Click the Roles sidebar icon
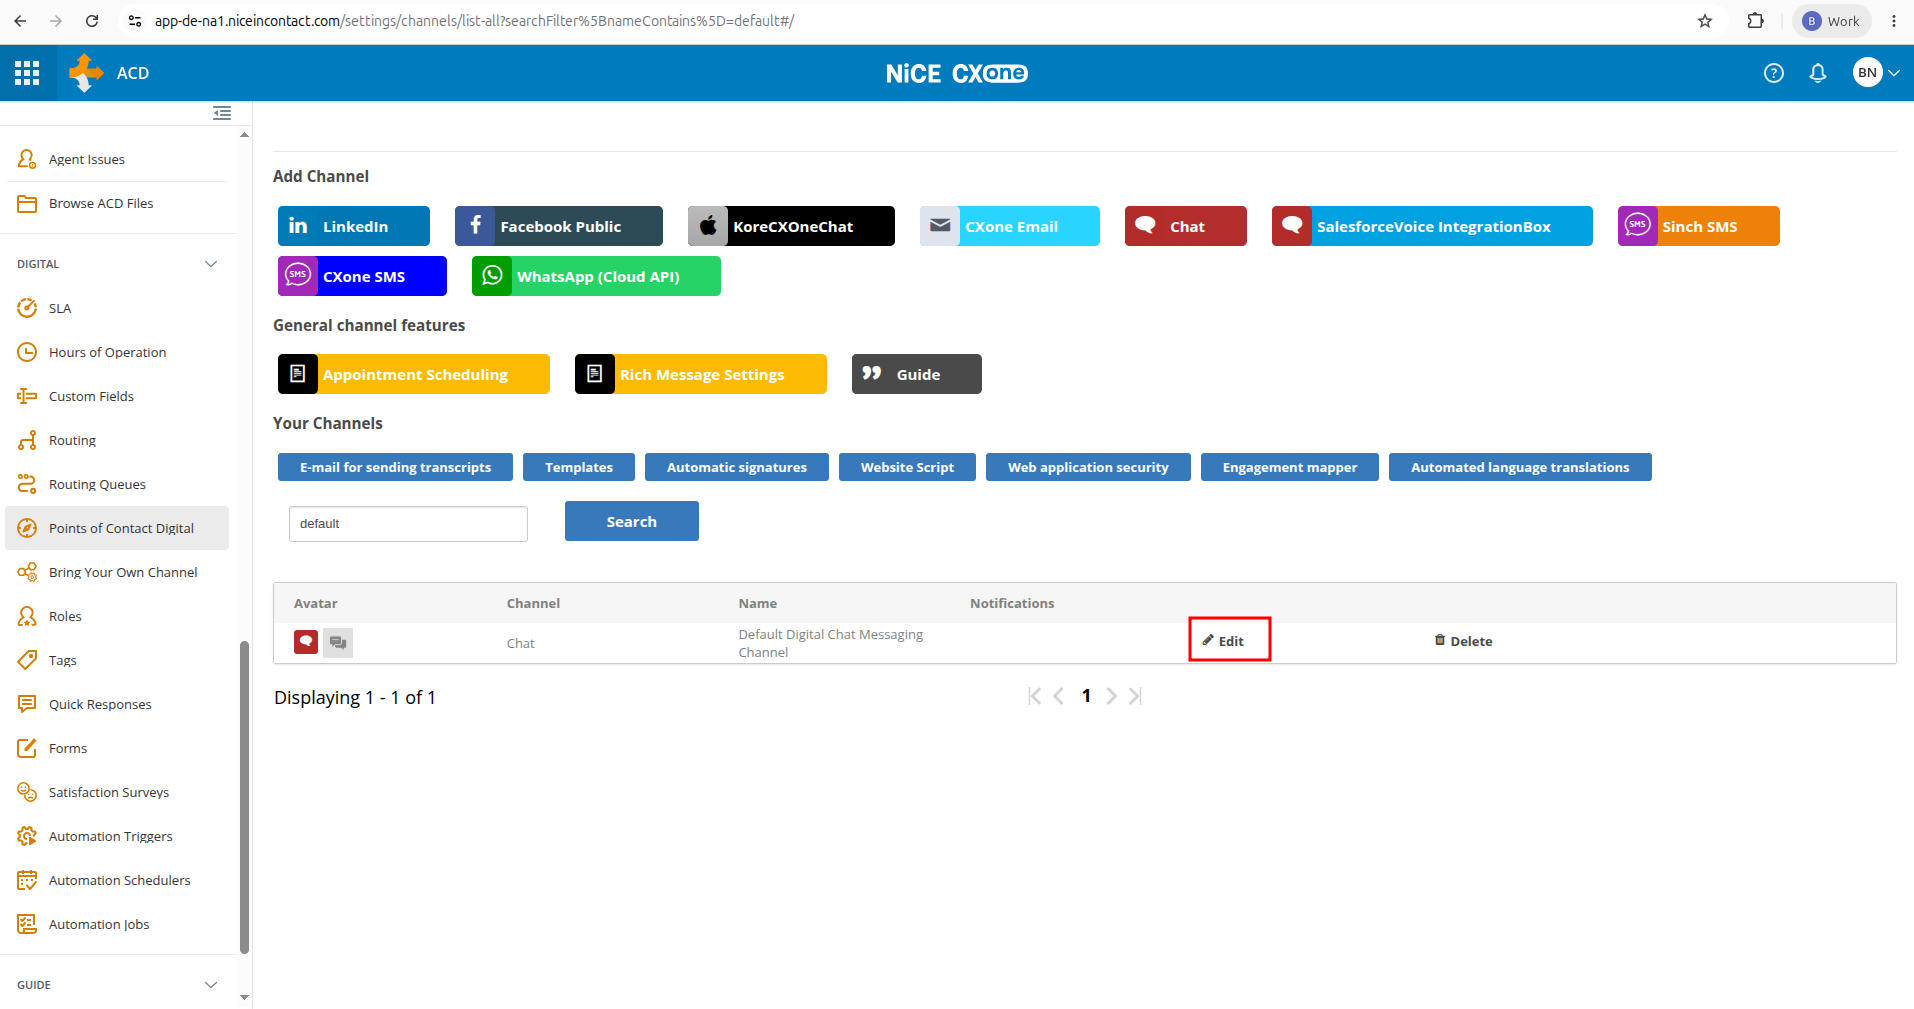The image size is (1914, 1009). tap(27, 616)
